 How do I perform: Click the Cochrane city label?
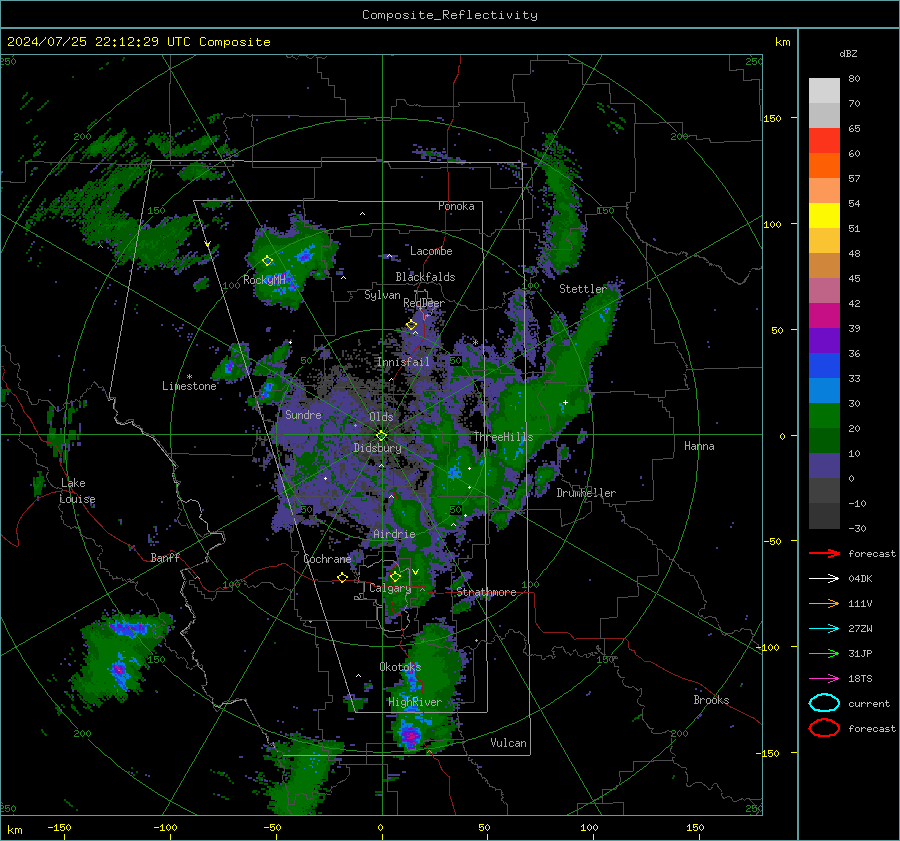pyautogui.click(x=327, y=559)
